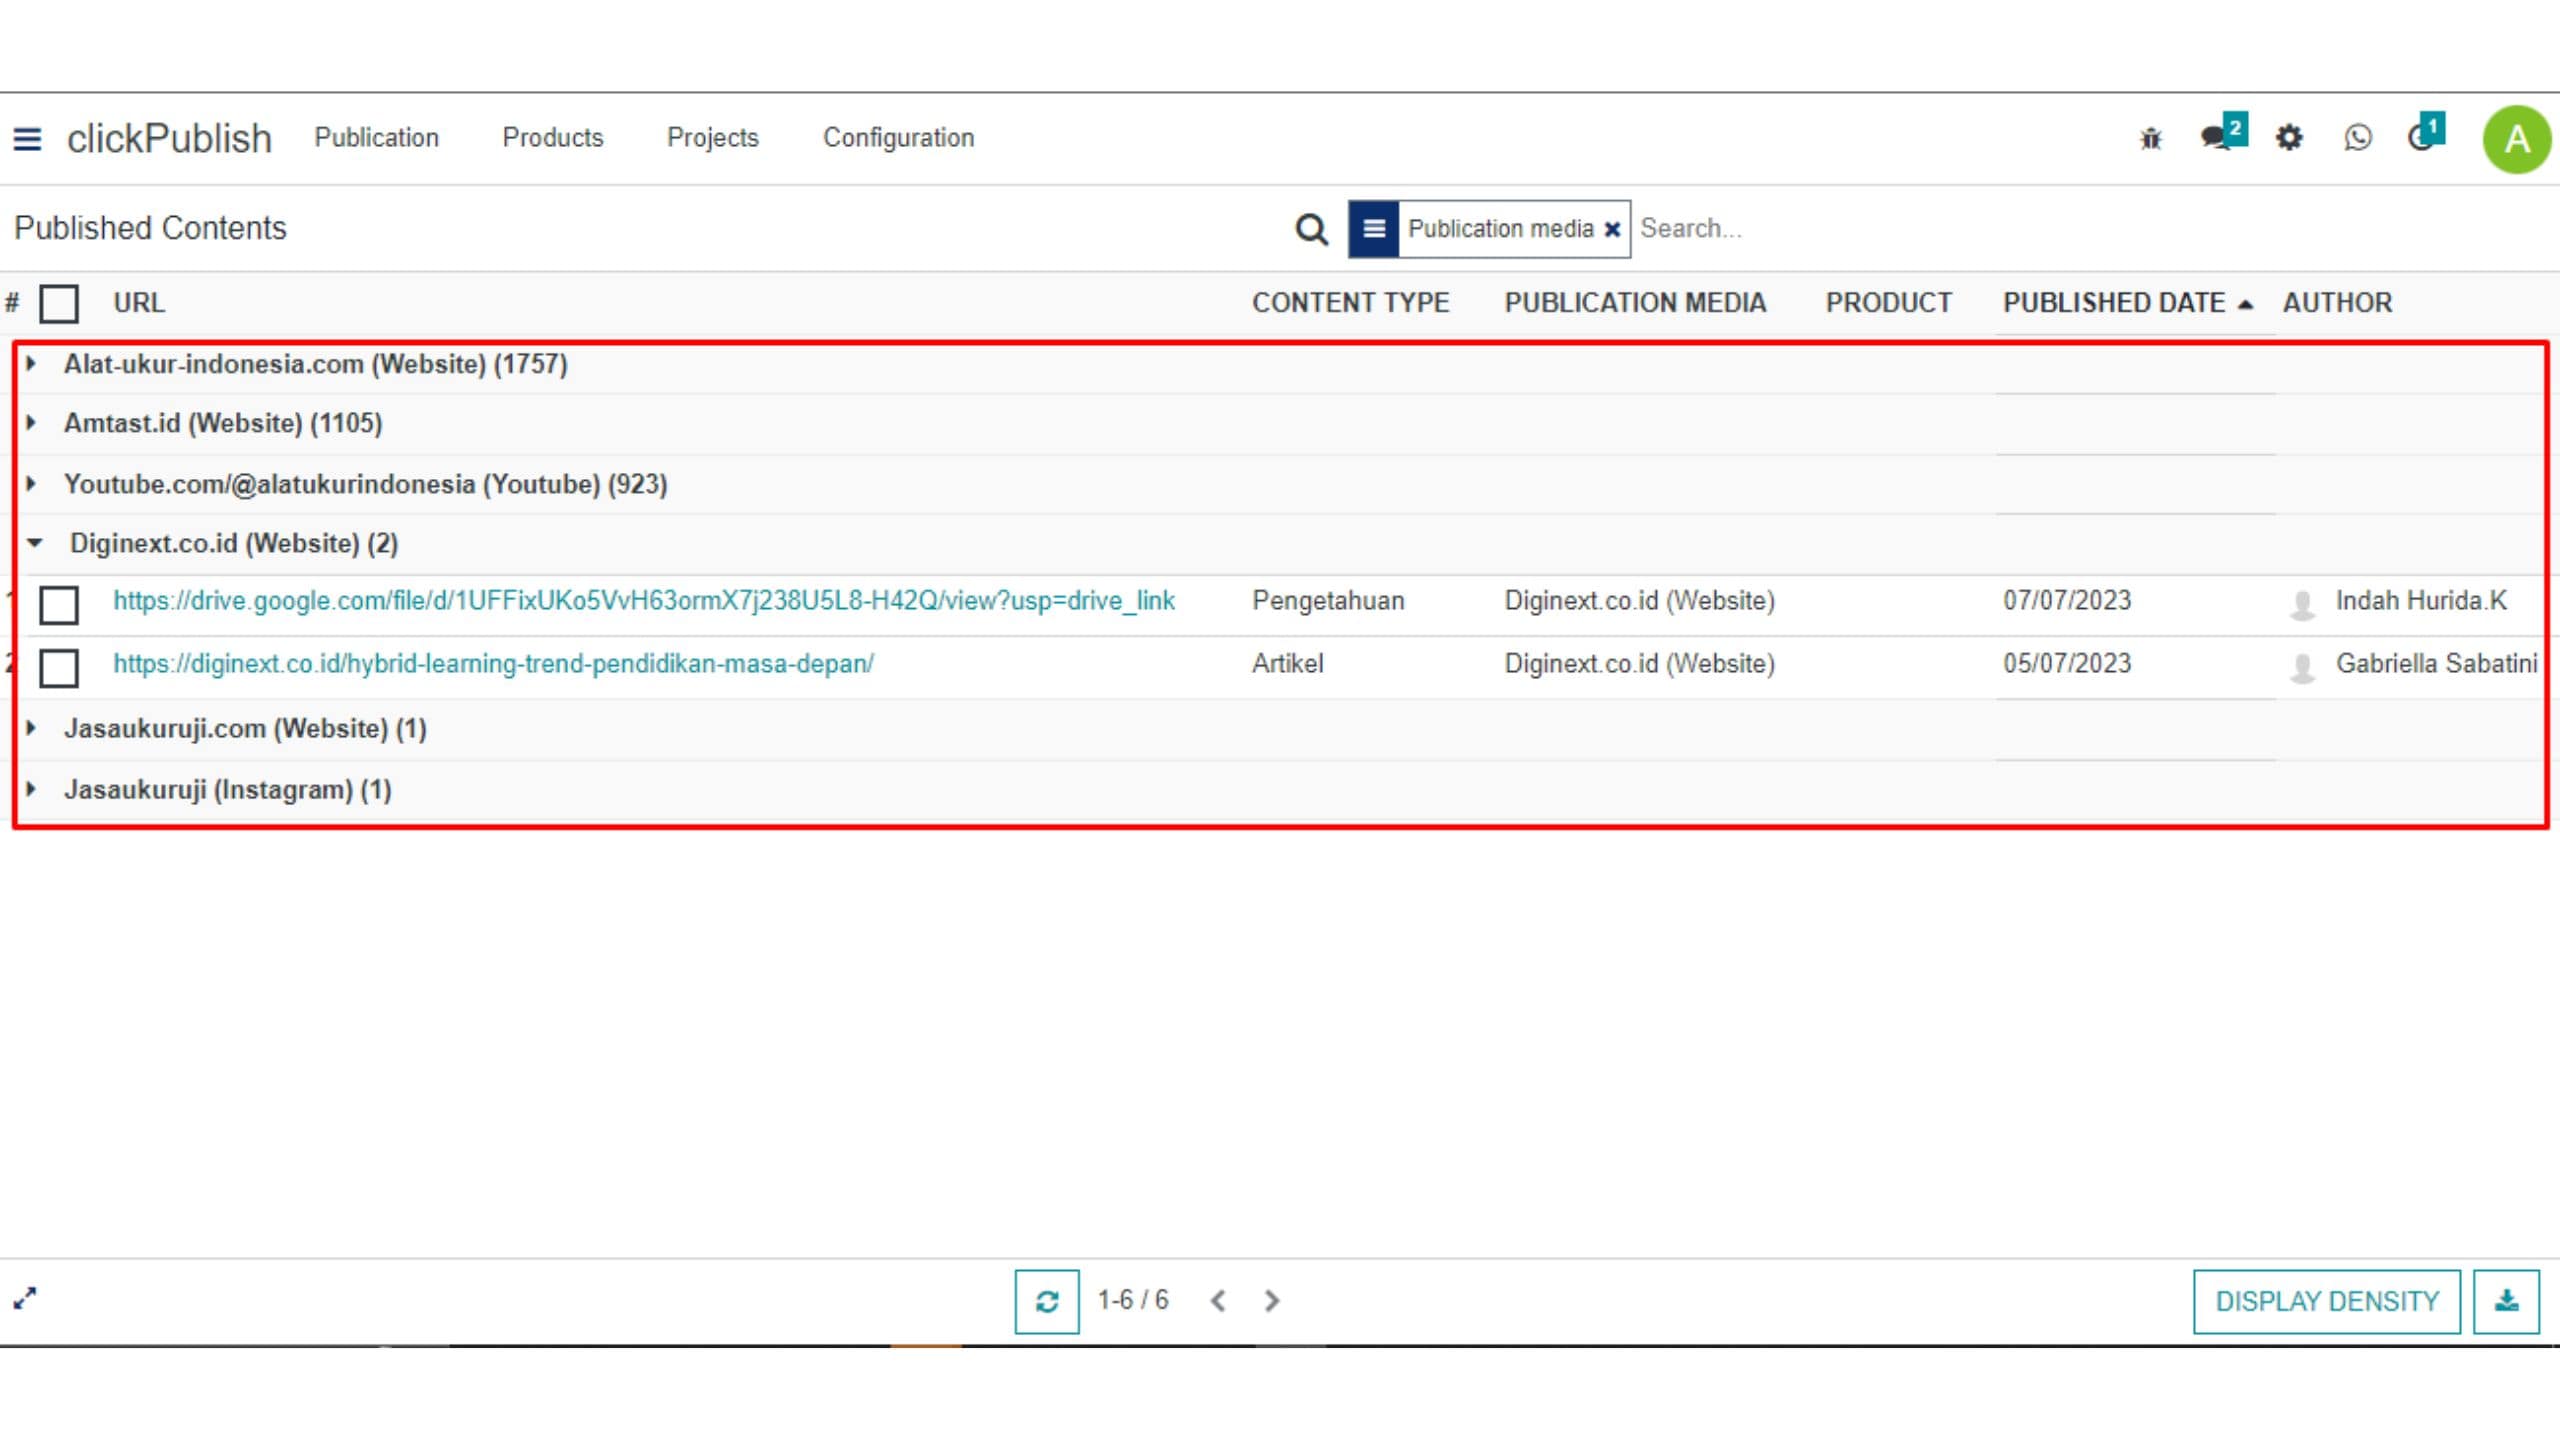
Task: Open the Publication menu
Action: (x=376, y=138)
